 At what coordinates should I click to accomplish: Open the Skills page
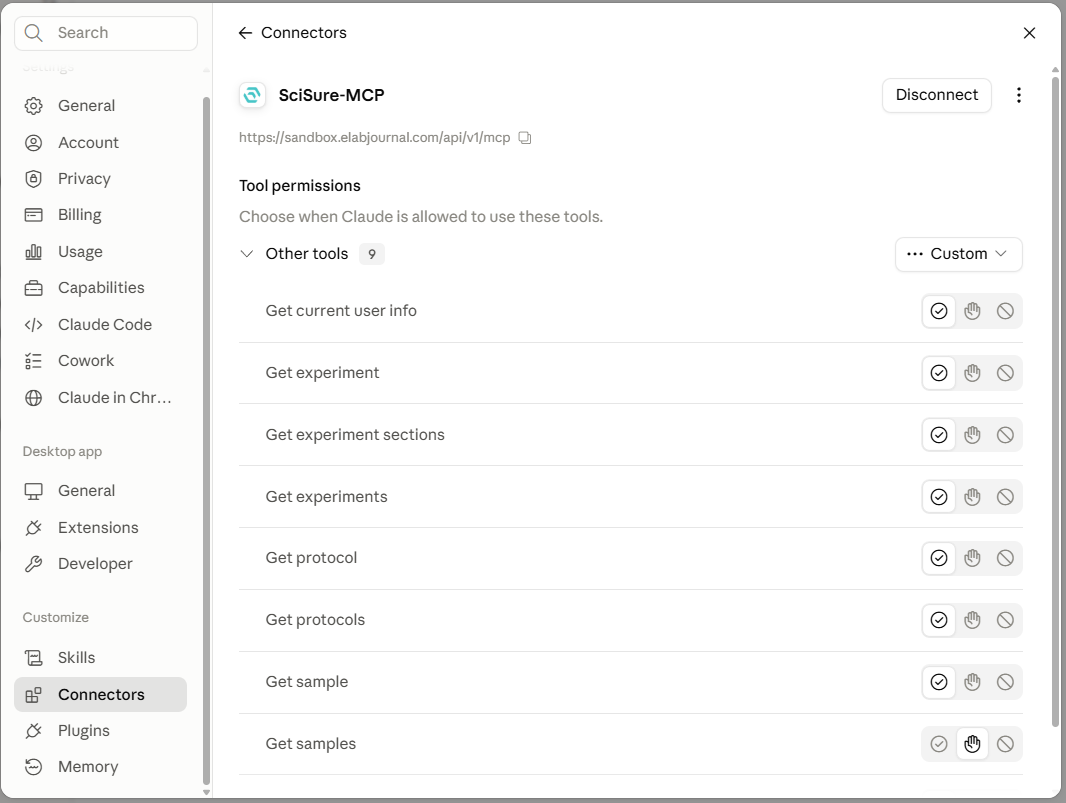click(101, 657)
